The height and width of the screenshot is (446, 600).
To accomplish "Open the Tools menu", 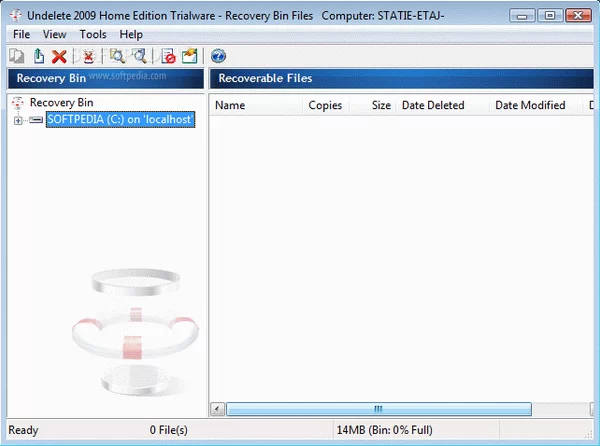I will tap(93, 34).
